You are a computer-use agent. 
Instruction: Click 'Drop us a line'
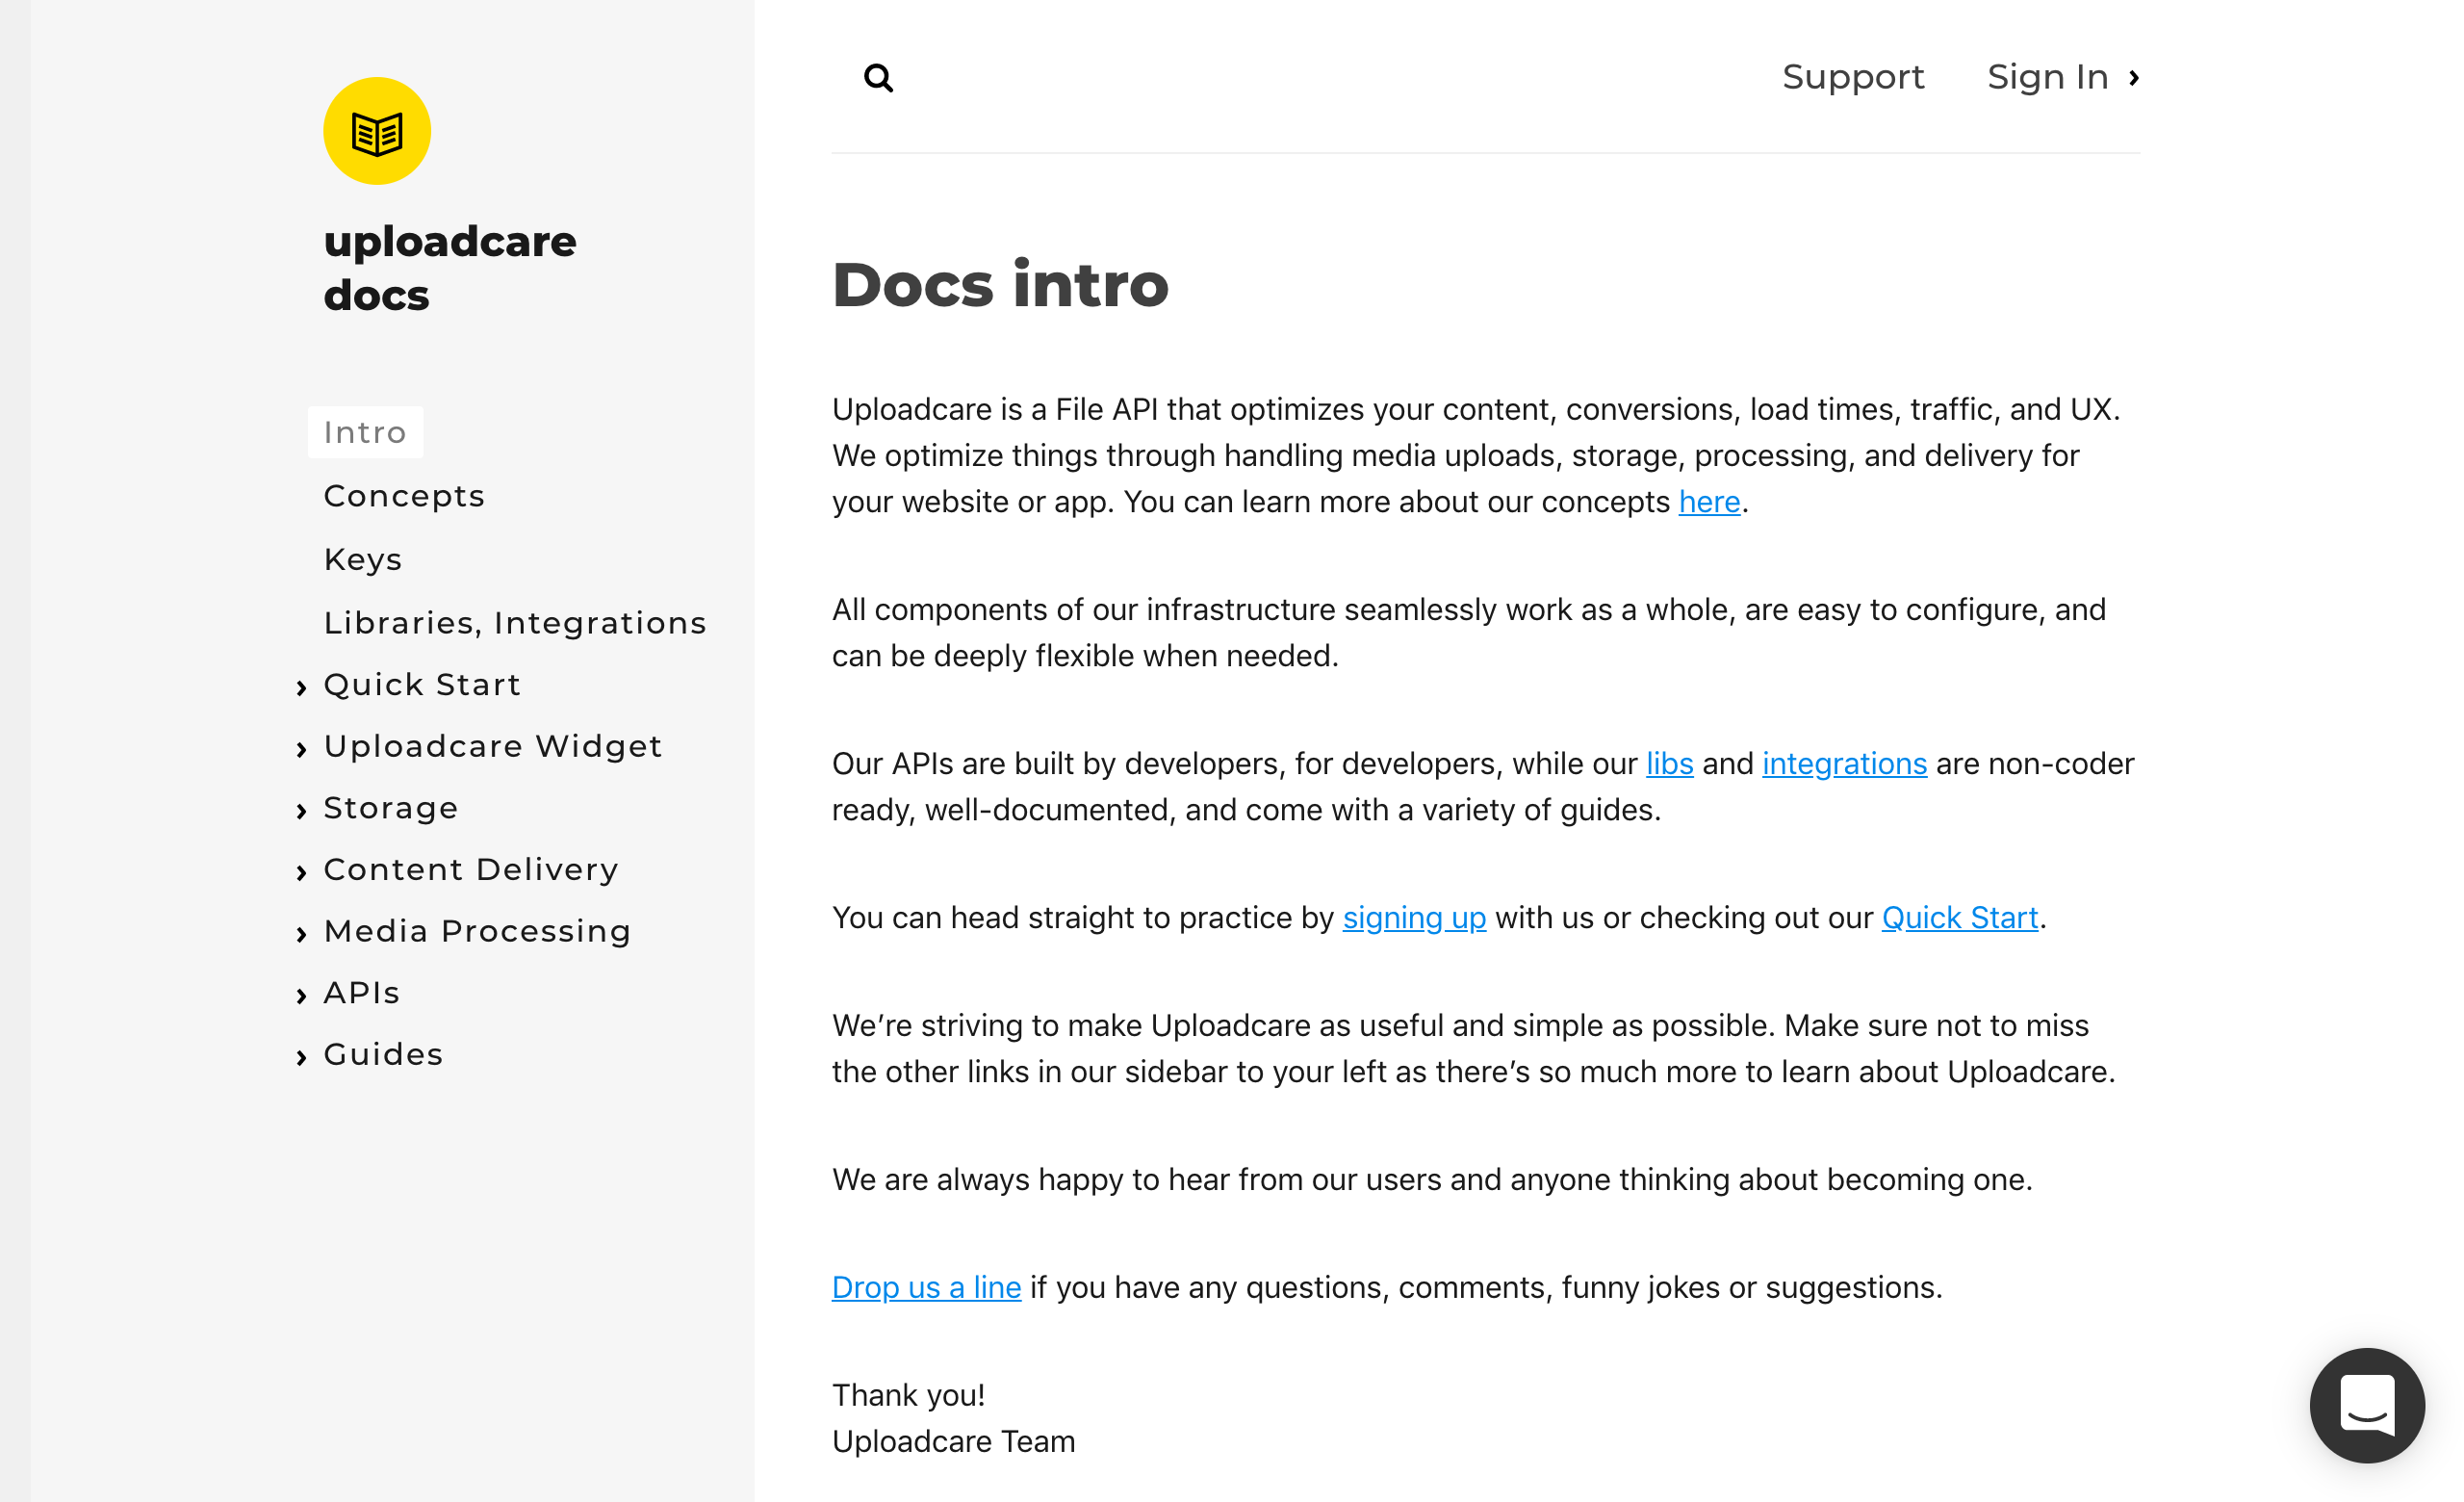(x=925, y=1288)
